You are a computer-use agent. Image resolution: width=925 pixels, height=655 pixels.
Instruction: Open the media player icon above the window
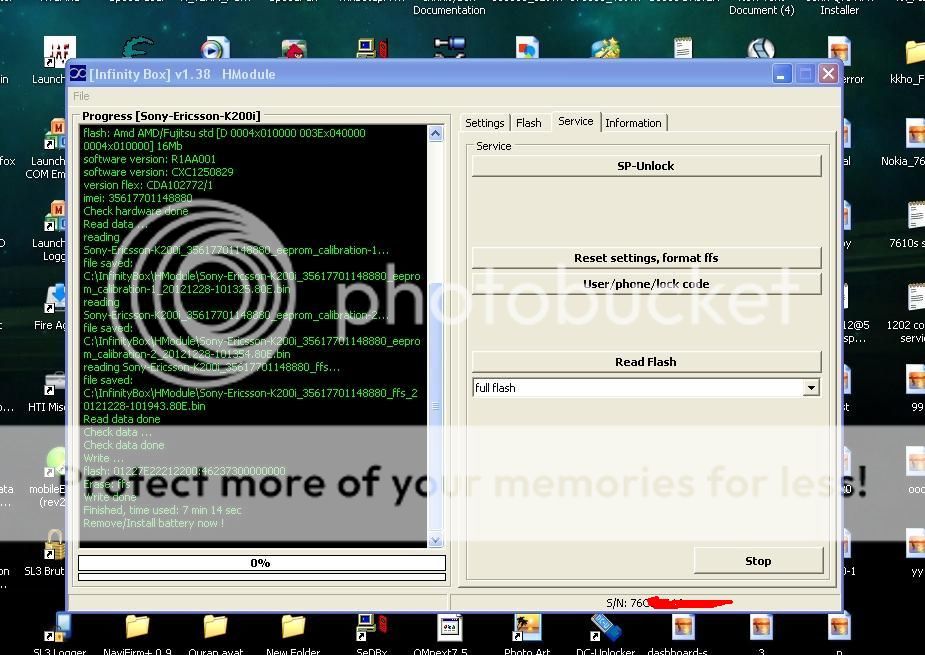point(215,48)
